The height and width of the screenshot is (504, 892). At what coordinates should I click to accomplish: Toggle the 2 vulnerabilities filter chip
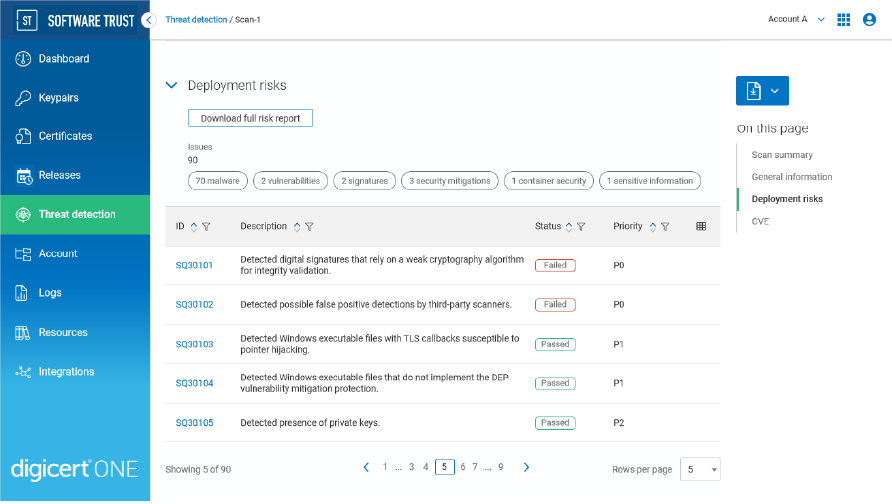click(x=290, y=181)
